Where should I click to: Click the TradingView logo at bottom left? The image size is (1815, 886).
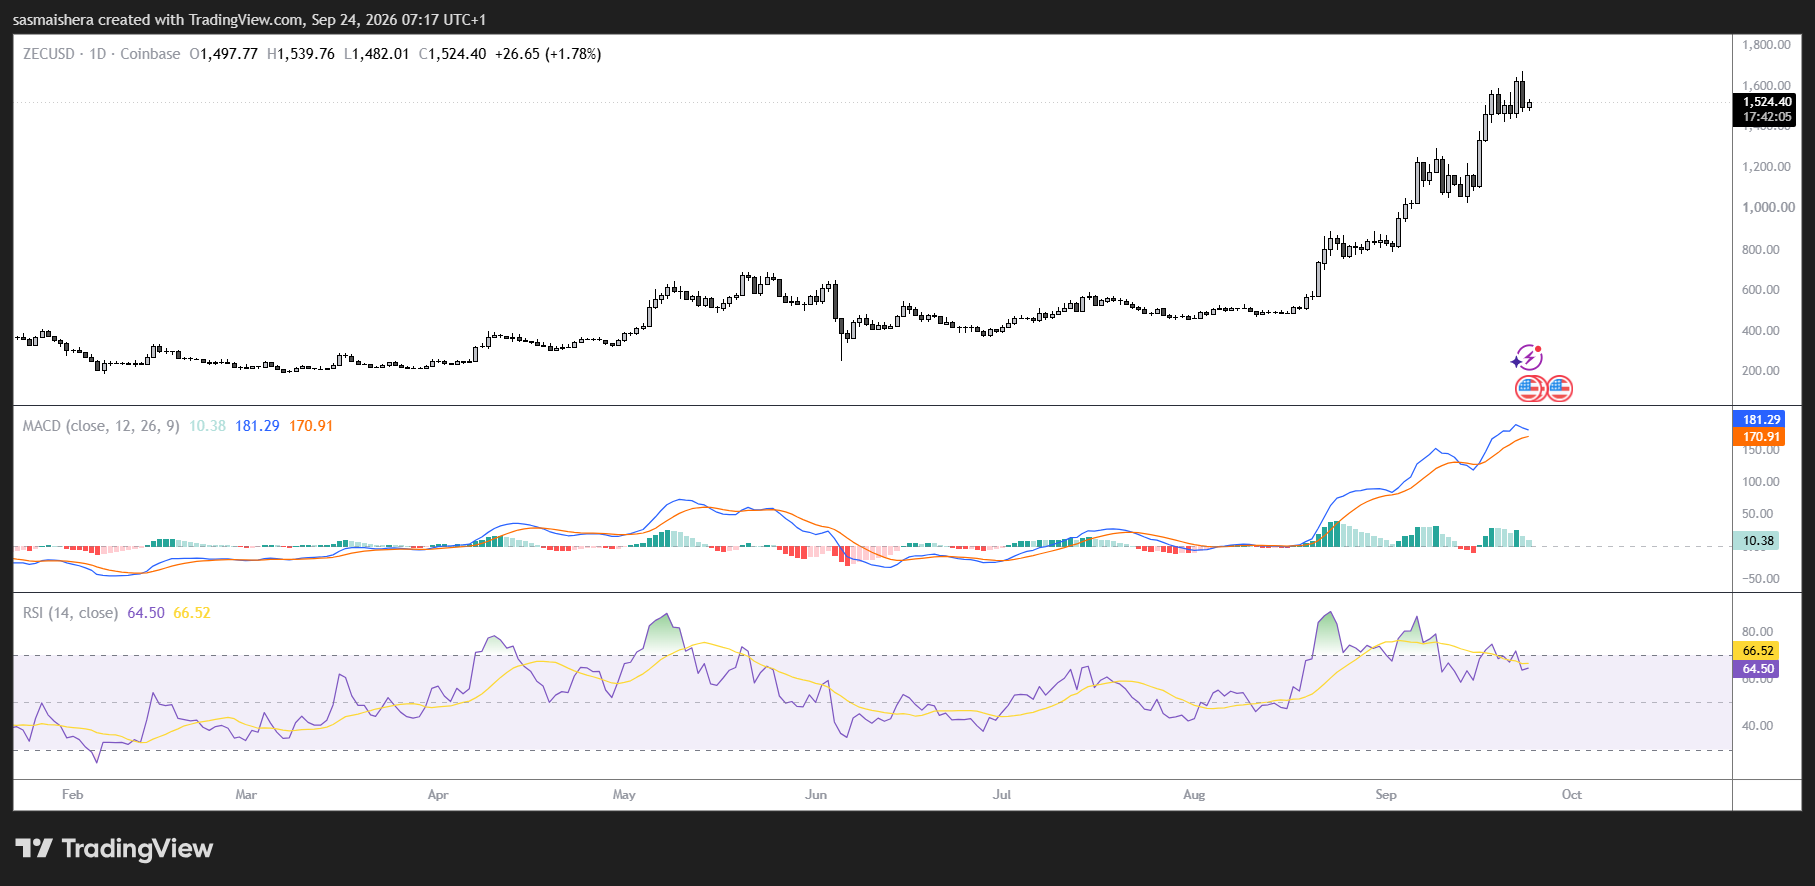click(114, 849)
